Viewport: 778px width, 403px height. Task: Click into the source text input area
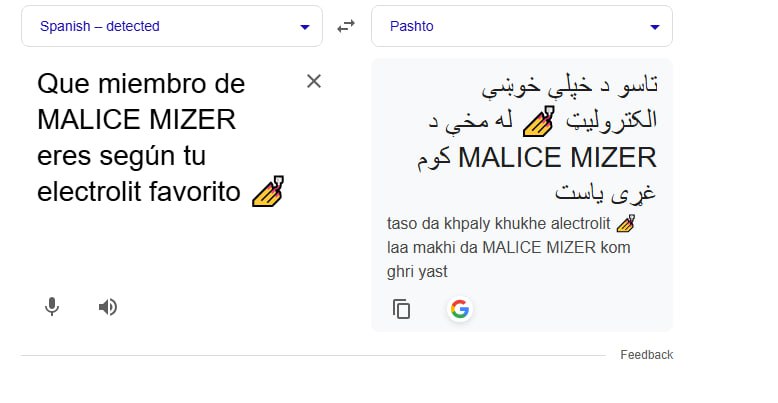pyautogui.click(x=160, y=240)
